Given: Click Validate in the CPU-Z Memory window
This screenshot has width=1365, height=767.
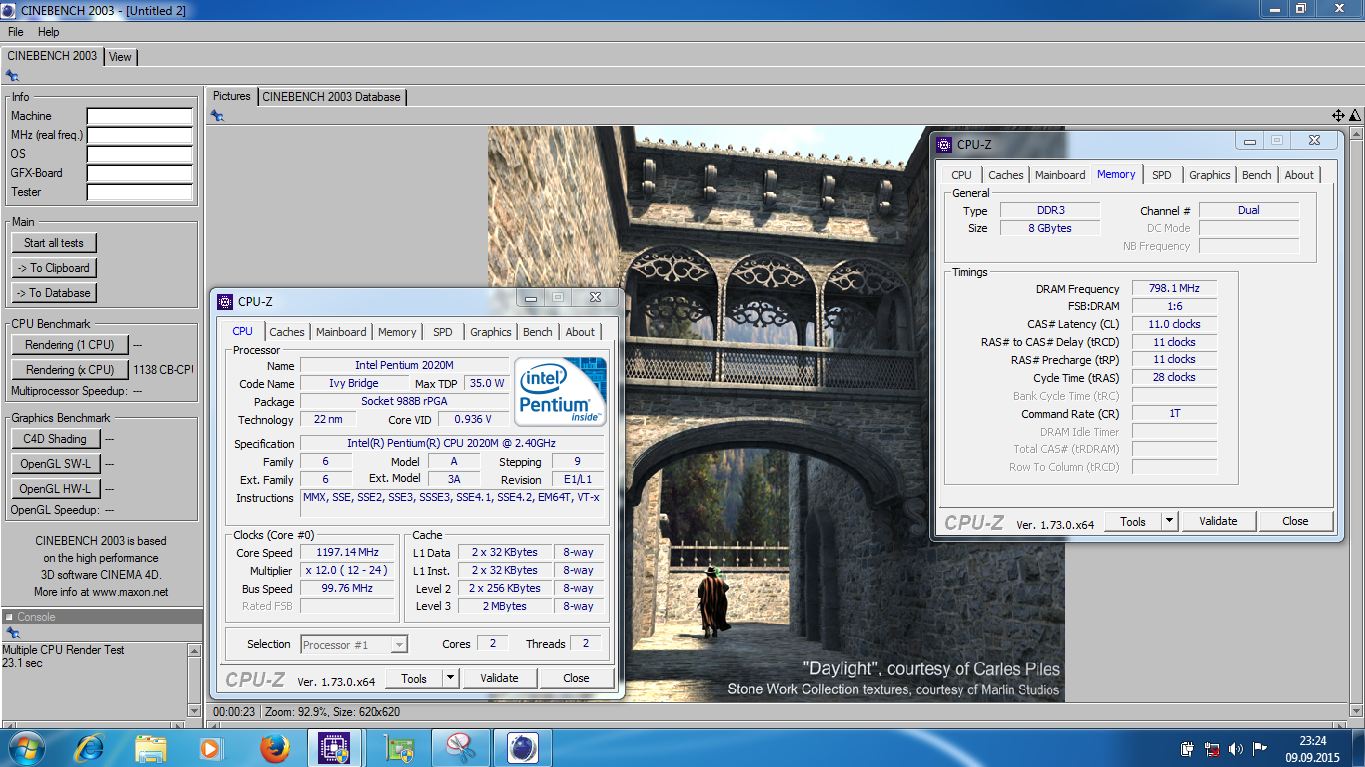Looking at the screenshot, I should (1218, 521).
